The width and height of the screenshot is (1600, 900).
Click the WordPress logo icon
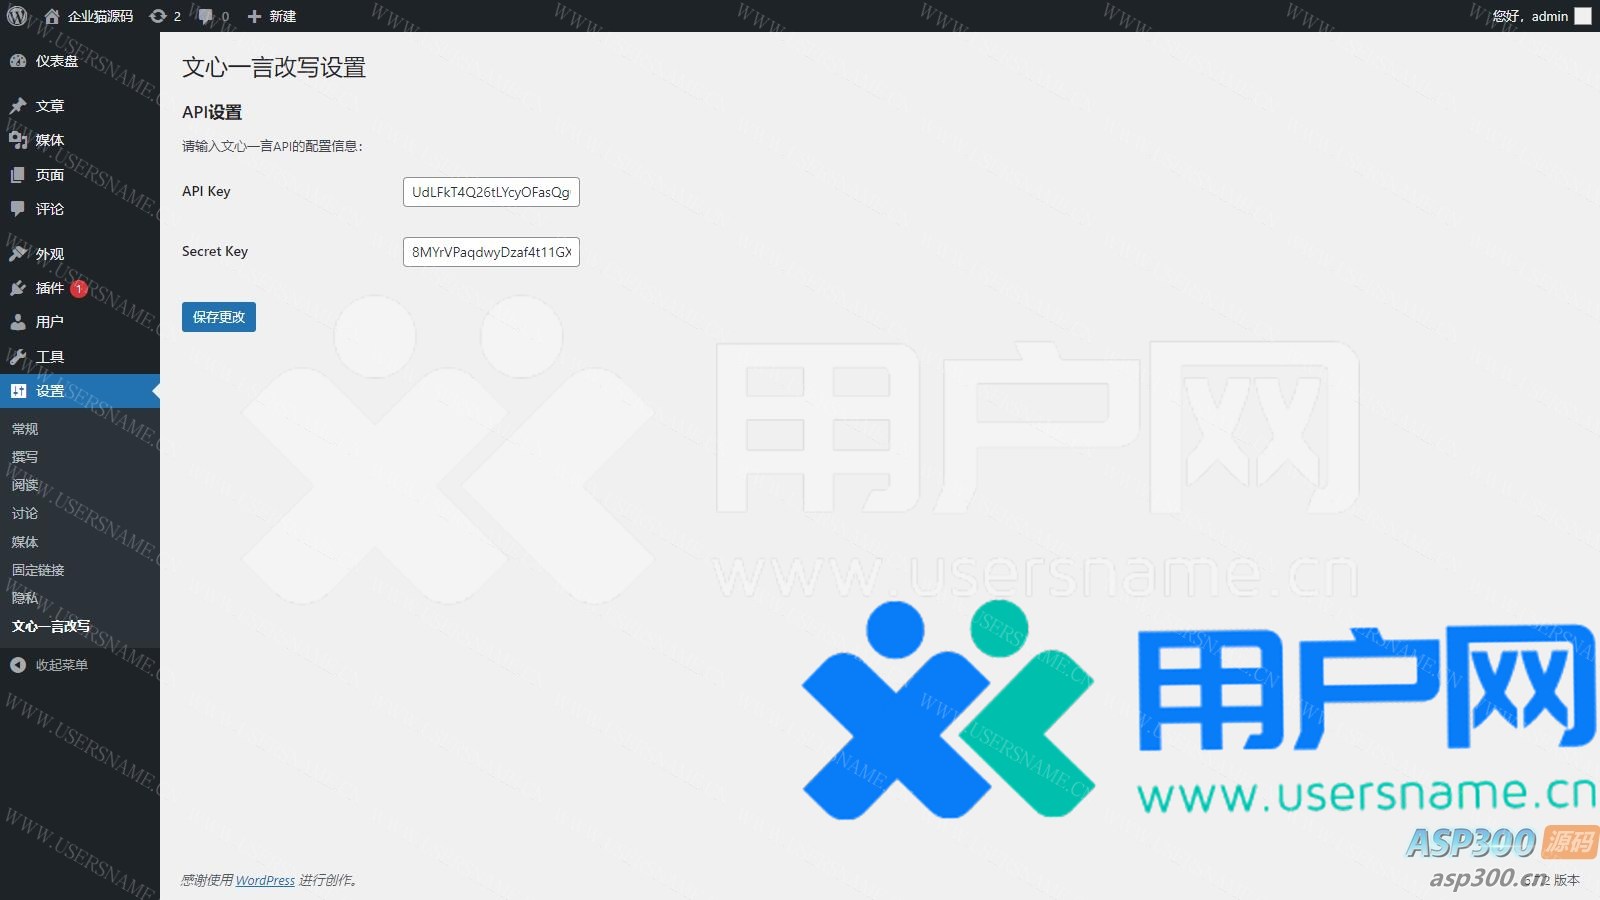(x=17, y=16)
